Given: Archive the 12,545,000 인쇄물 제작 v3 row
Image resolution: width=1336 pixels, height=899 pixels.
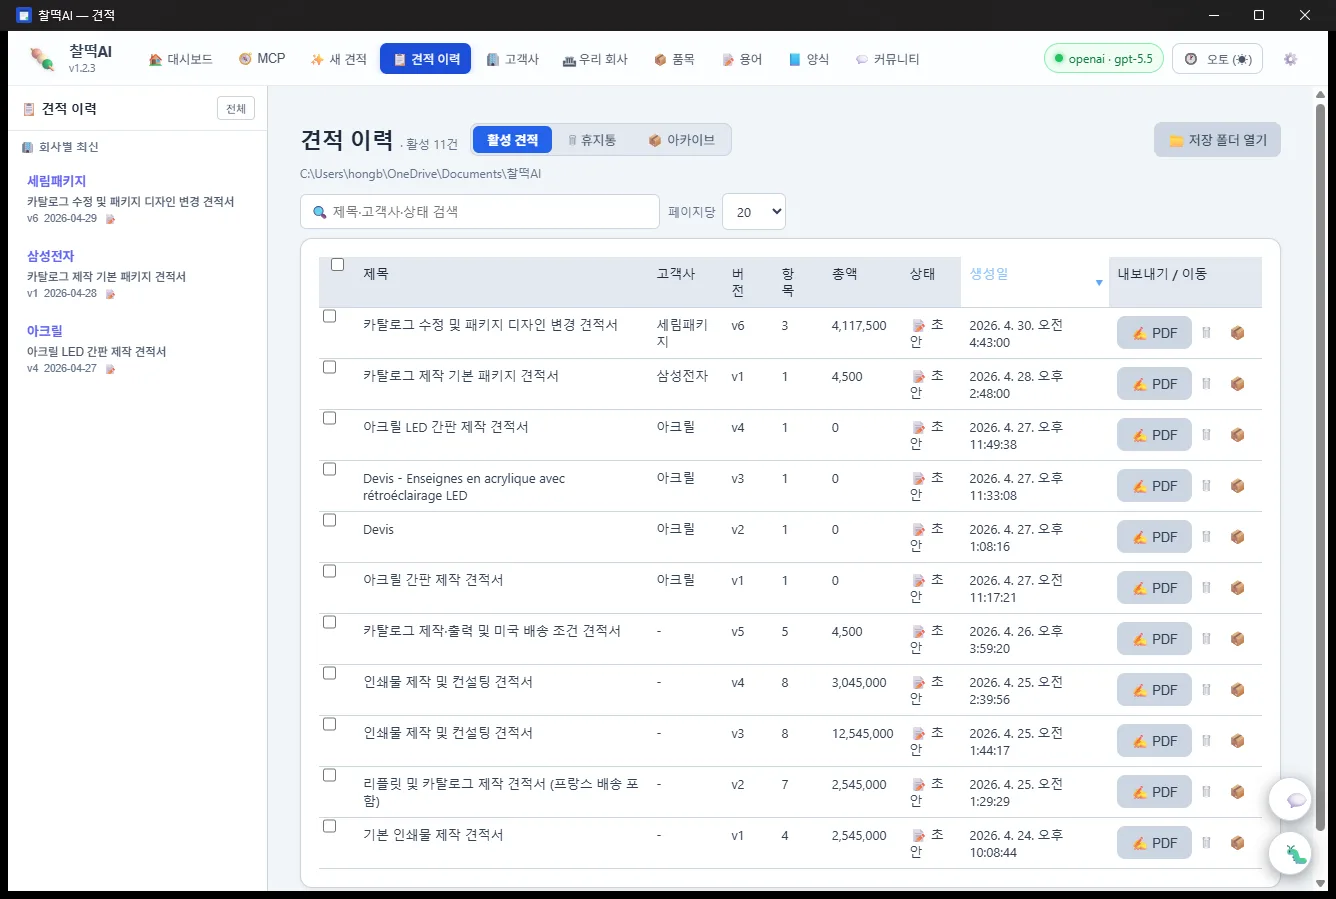Looking at the screenshot, I should (1237, 741).
